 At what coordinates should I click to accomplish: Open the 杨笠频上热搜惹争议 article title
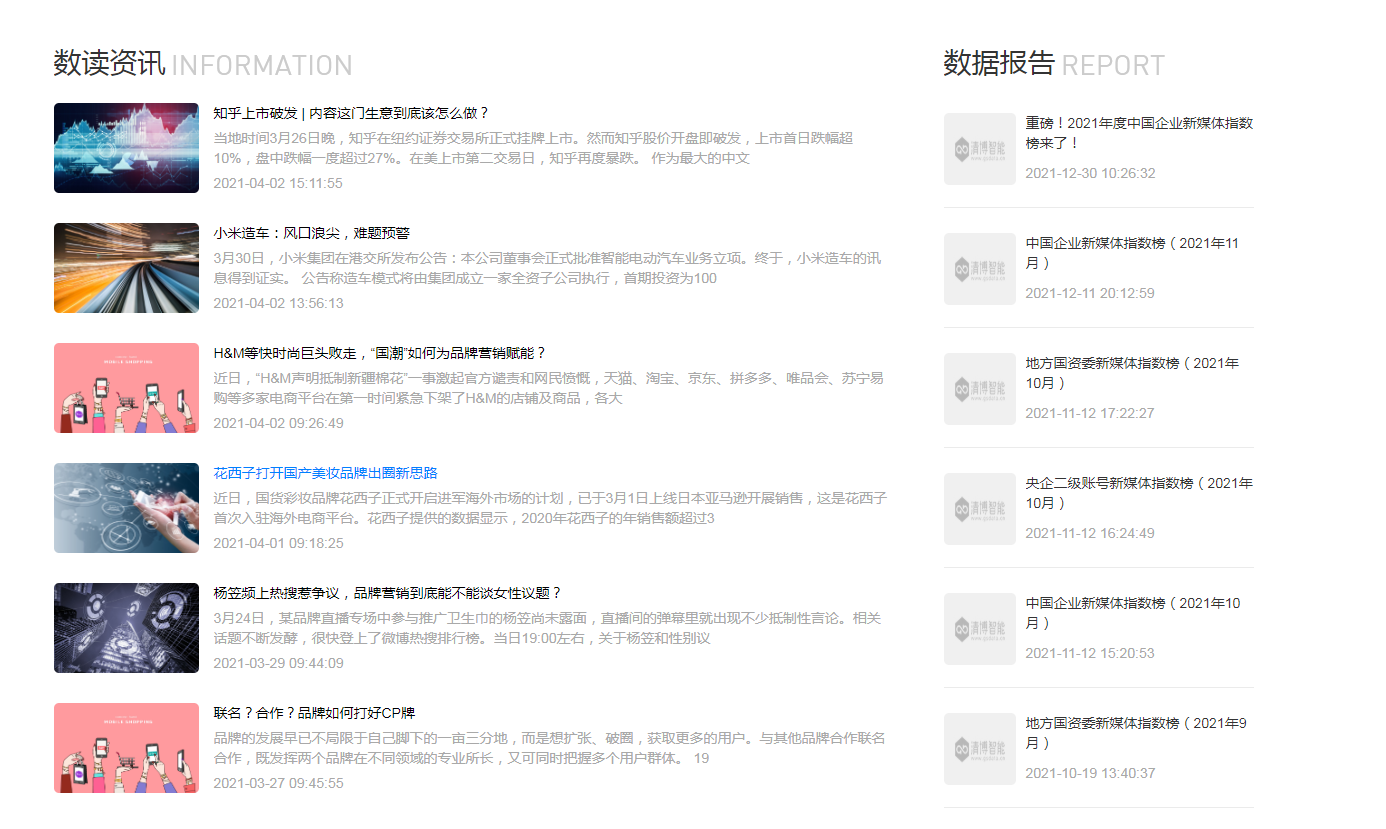tap(388, 593)
